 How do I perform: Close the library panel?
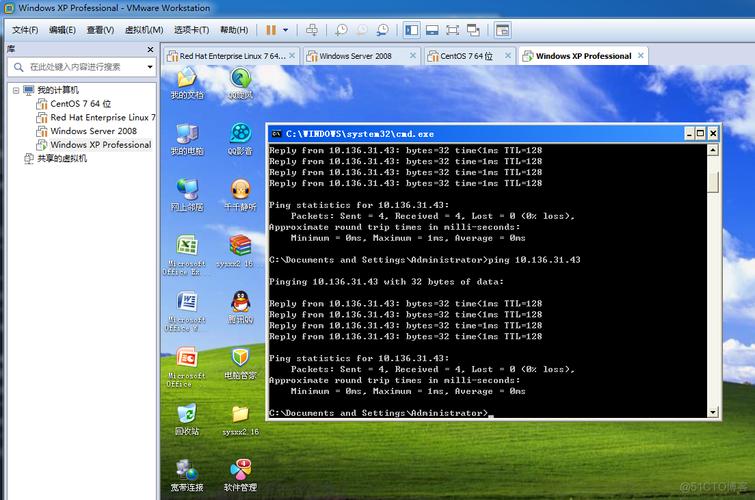tap(150, 50)
